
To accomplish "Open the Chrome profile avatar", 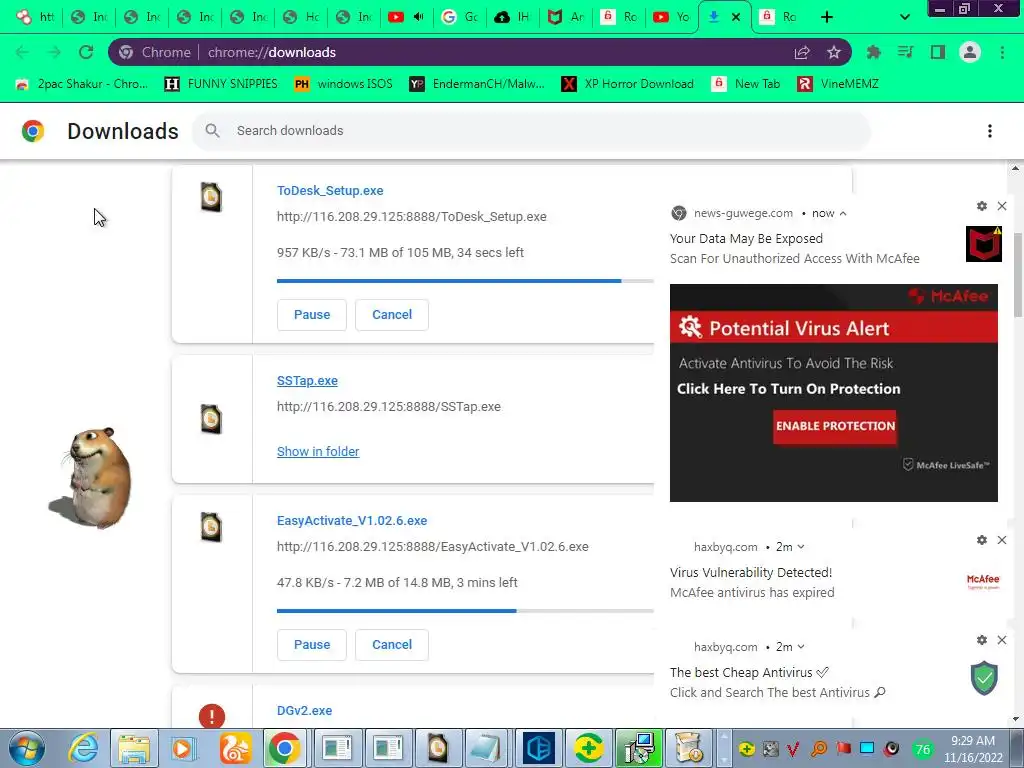I will pyautogui.click(x=970, y=52).
